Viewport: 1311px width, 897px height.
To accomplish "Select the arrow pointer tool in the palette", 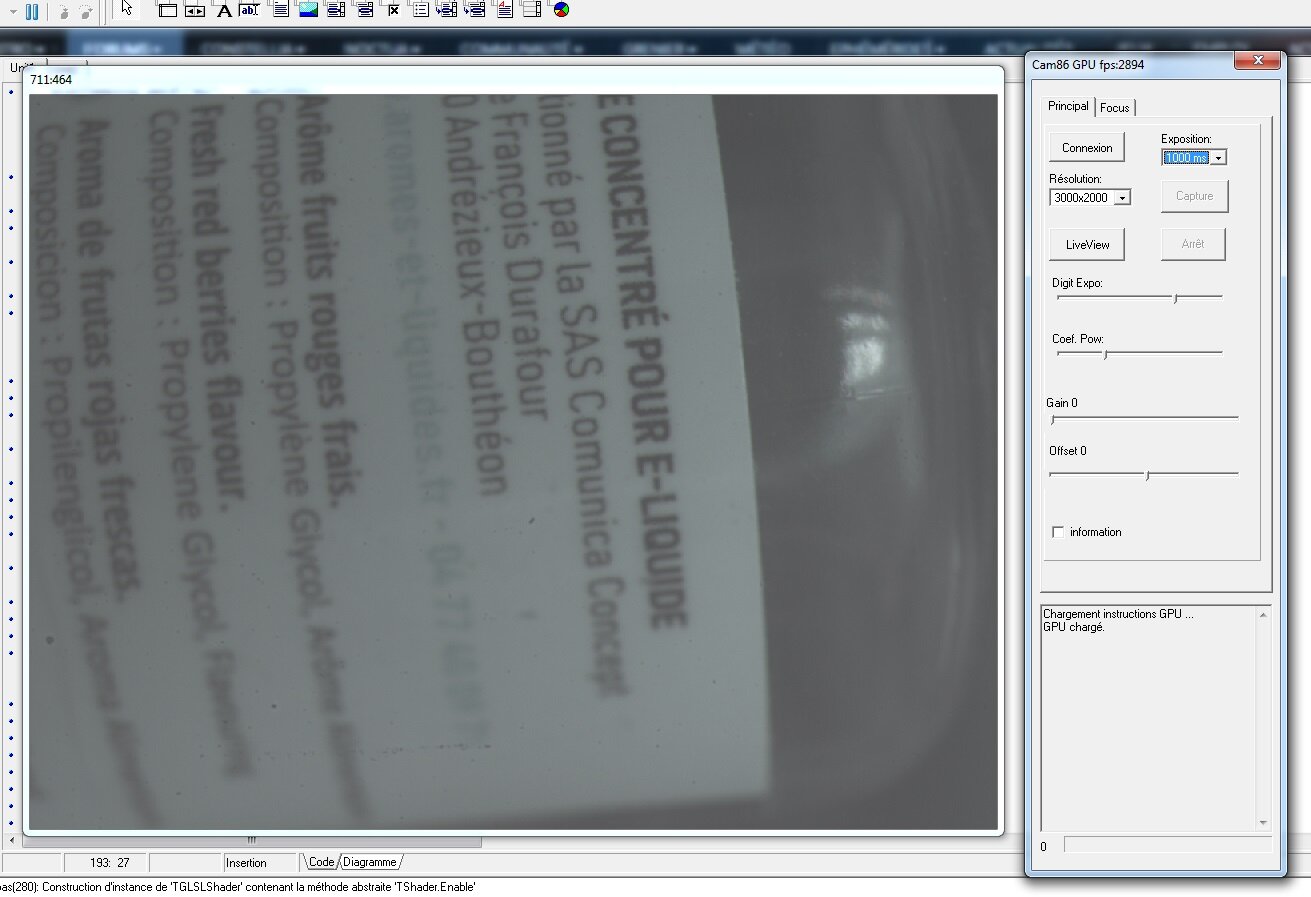I will click(127, 8).
